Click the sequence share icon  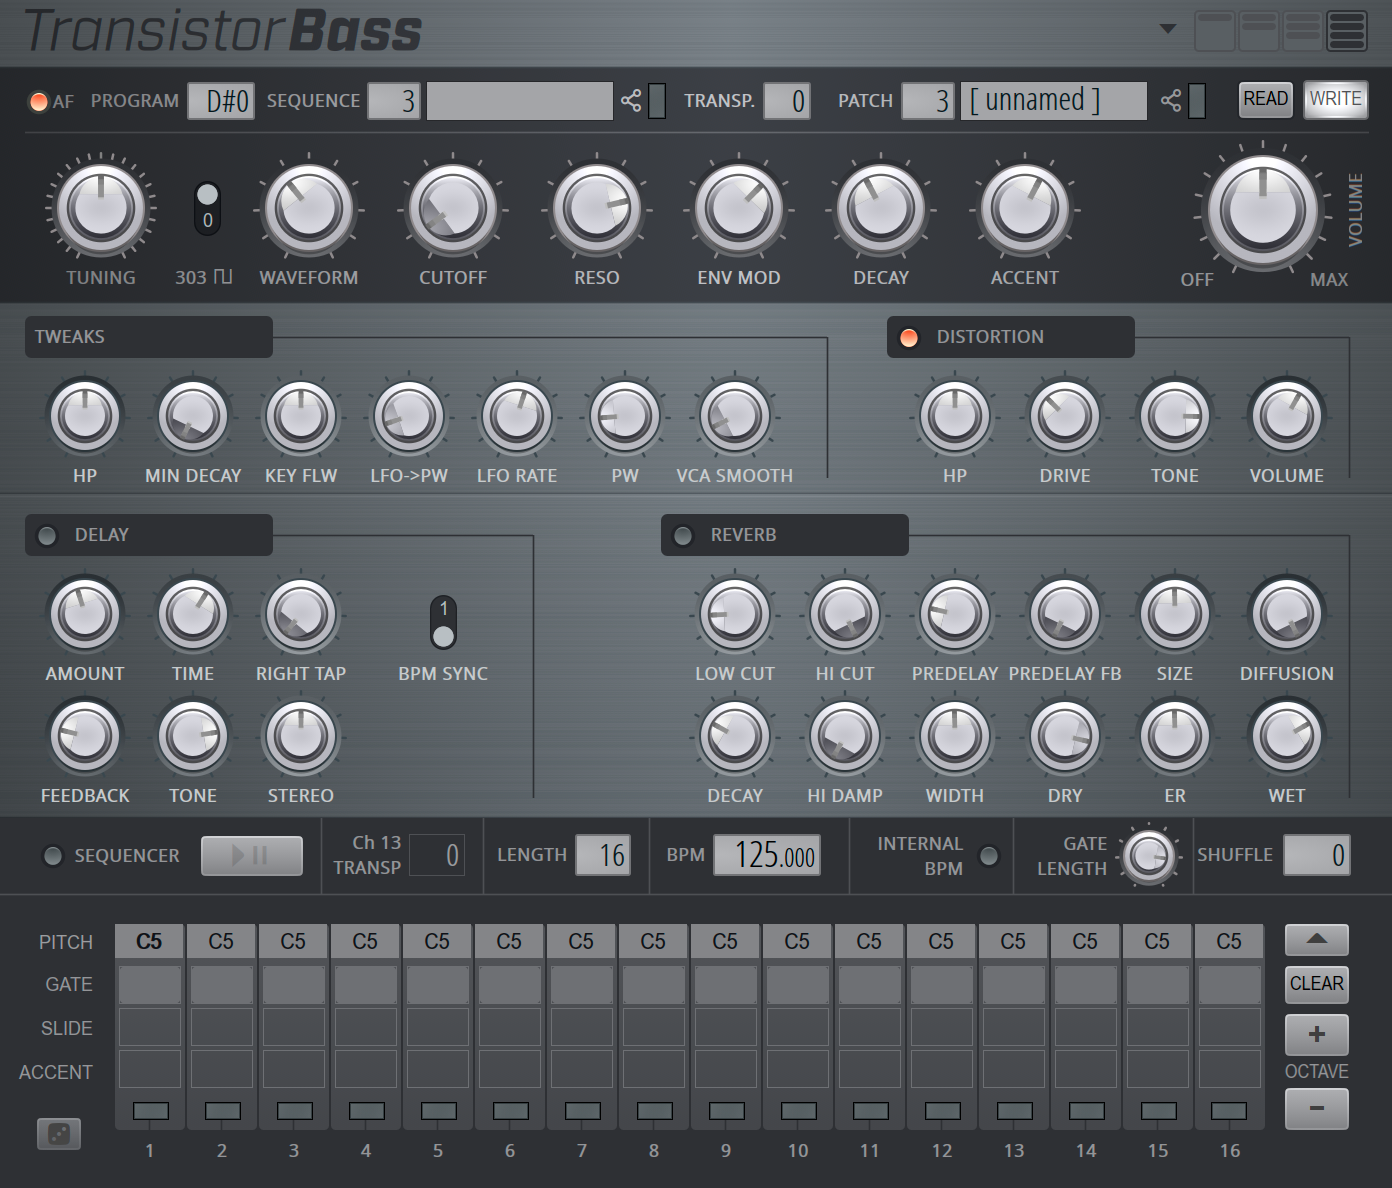click(x=631, y=100)
